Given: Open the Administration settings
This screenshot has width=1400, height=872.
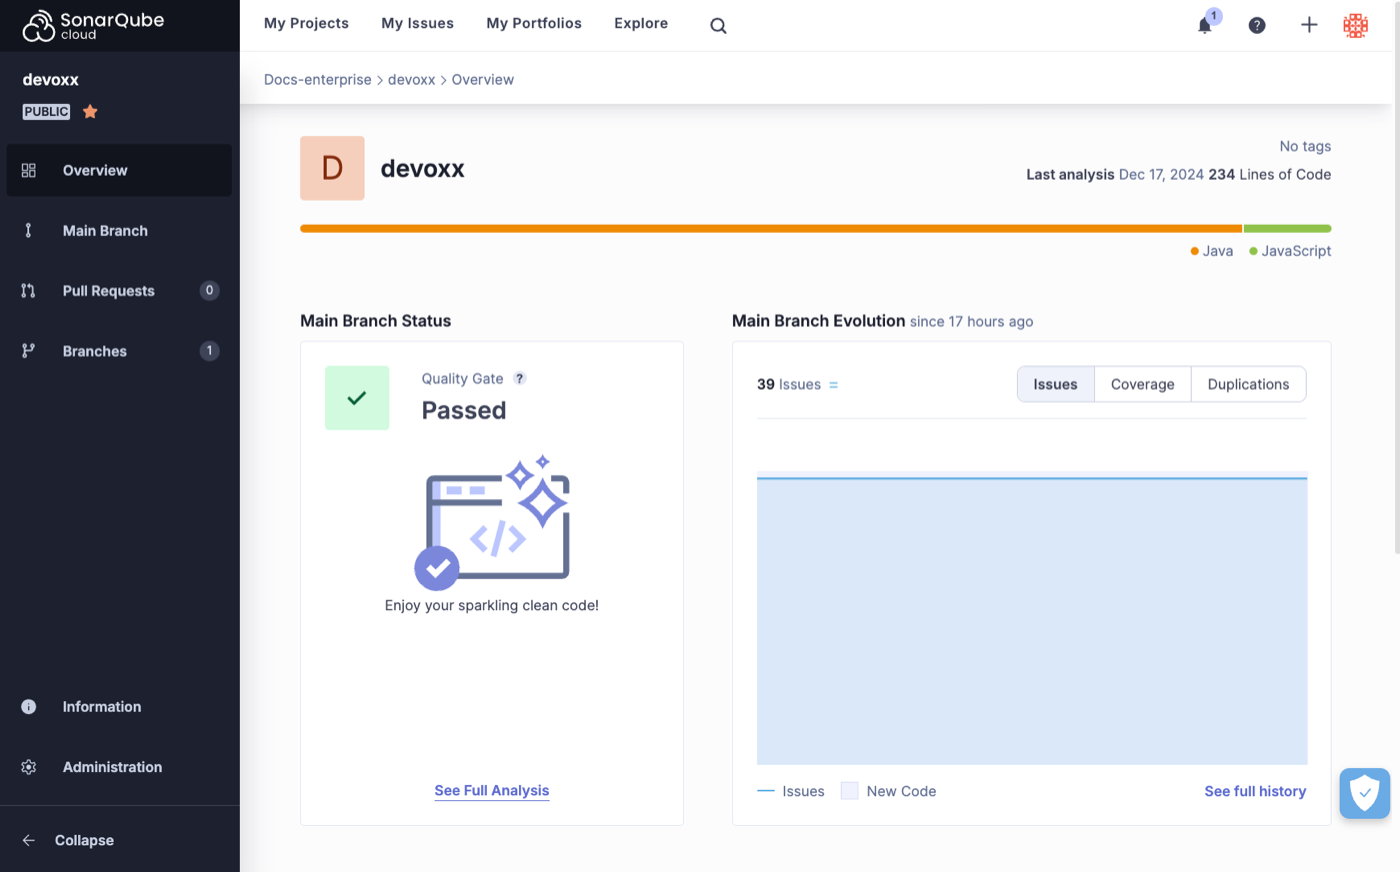Looking at the screenshot, I should click(x=111, y=767).
